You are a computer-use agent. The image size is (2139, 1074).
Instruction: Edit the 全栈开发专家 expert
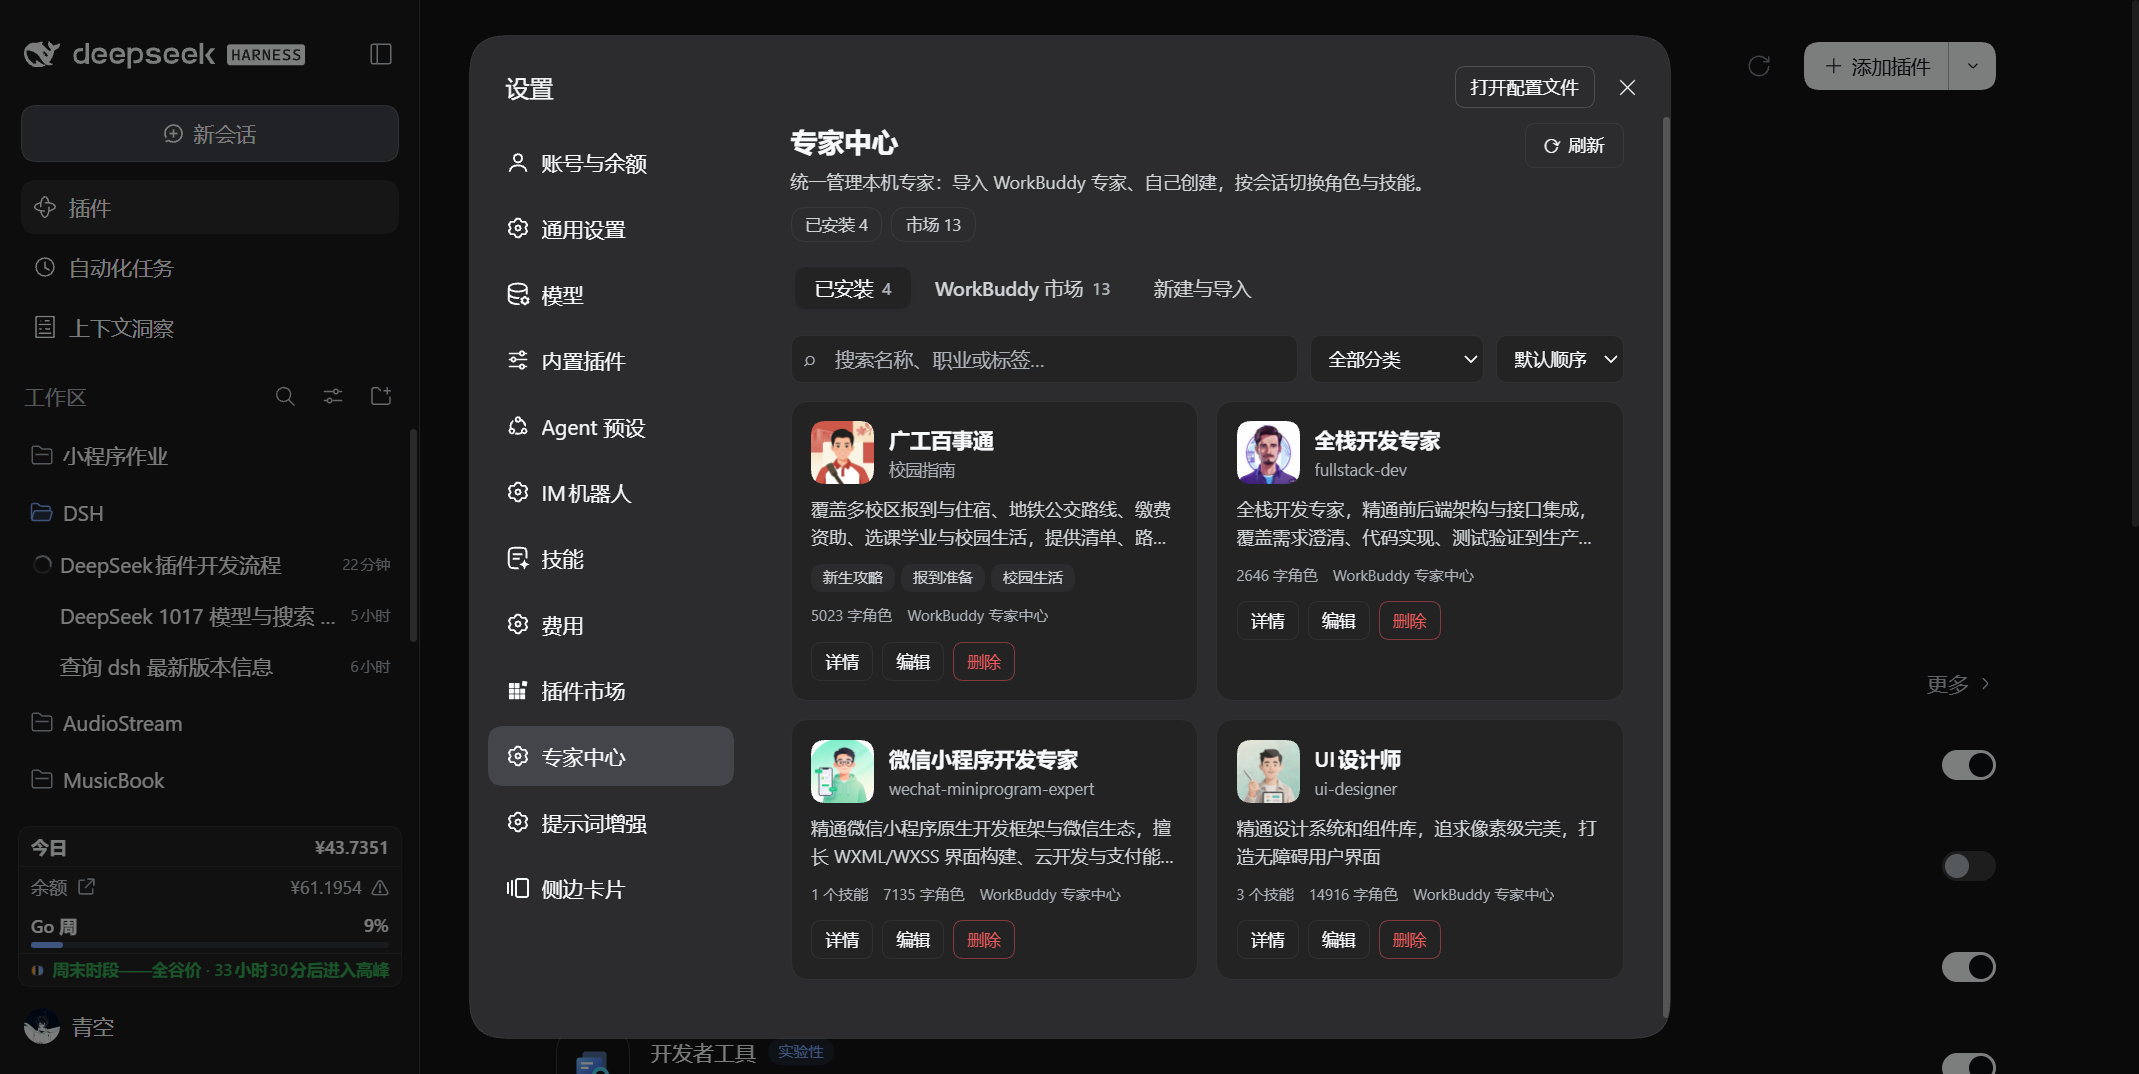pos(1338,621)
